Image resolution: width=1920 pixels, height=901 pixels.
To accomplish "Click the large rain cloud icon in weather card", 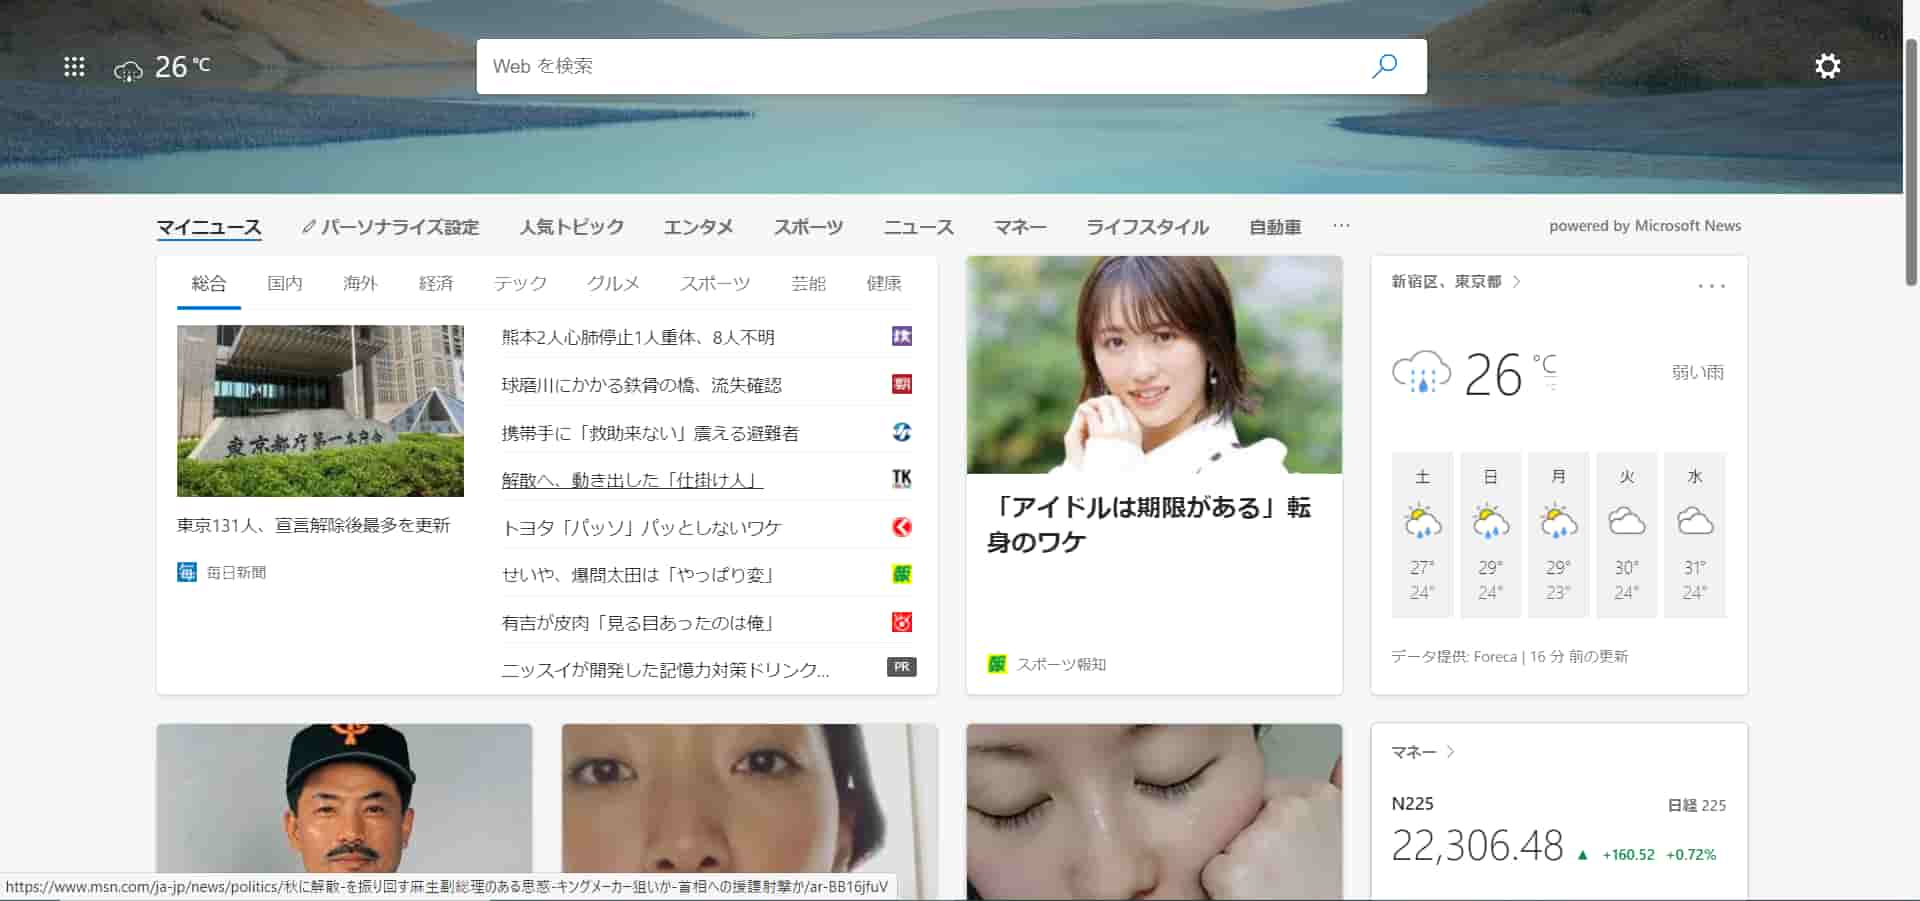I will [x=1421, y=373].
